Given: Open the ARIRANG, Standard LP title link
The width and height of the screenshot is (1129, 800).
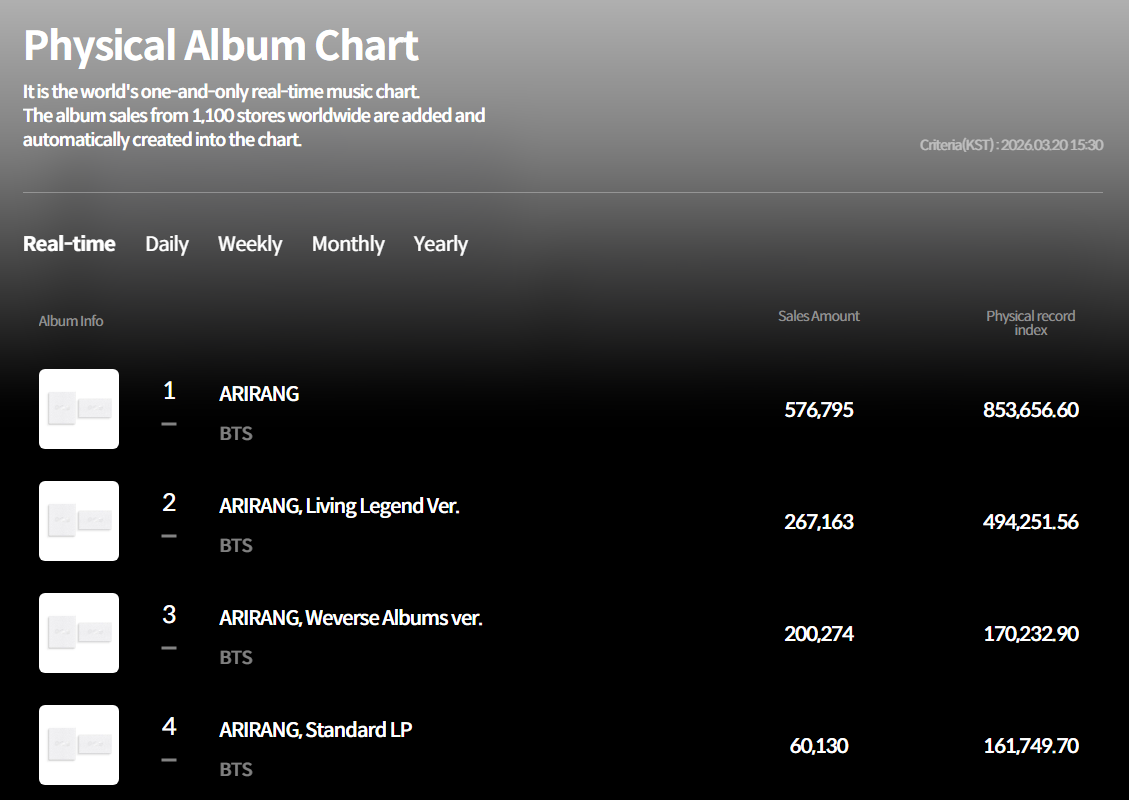Looking at the screenshot, I should click(x=315, y=730).
